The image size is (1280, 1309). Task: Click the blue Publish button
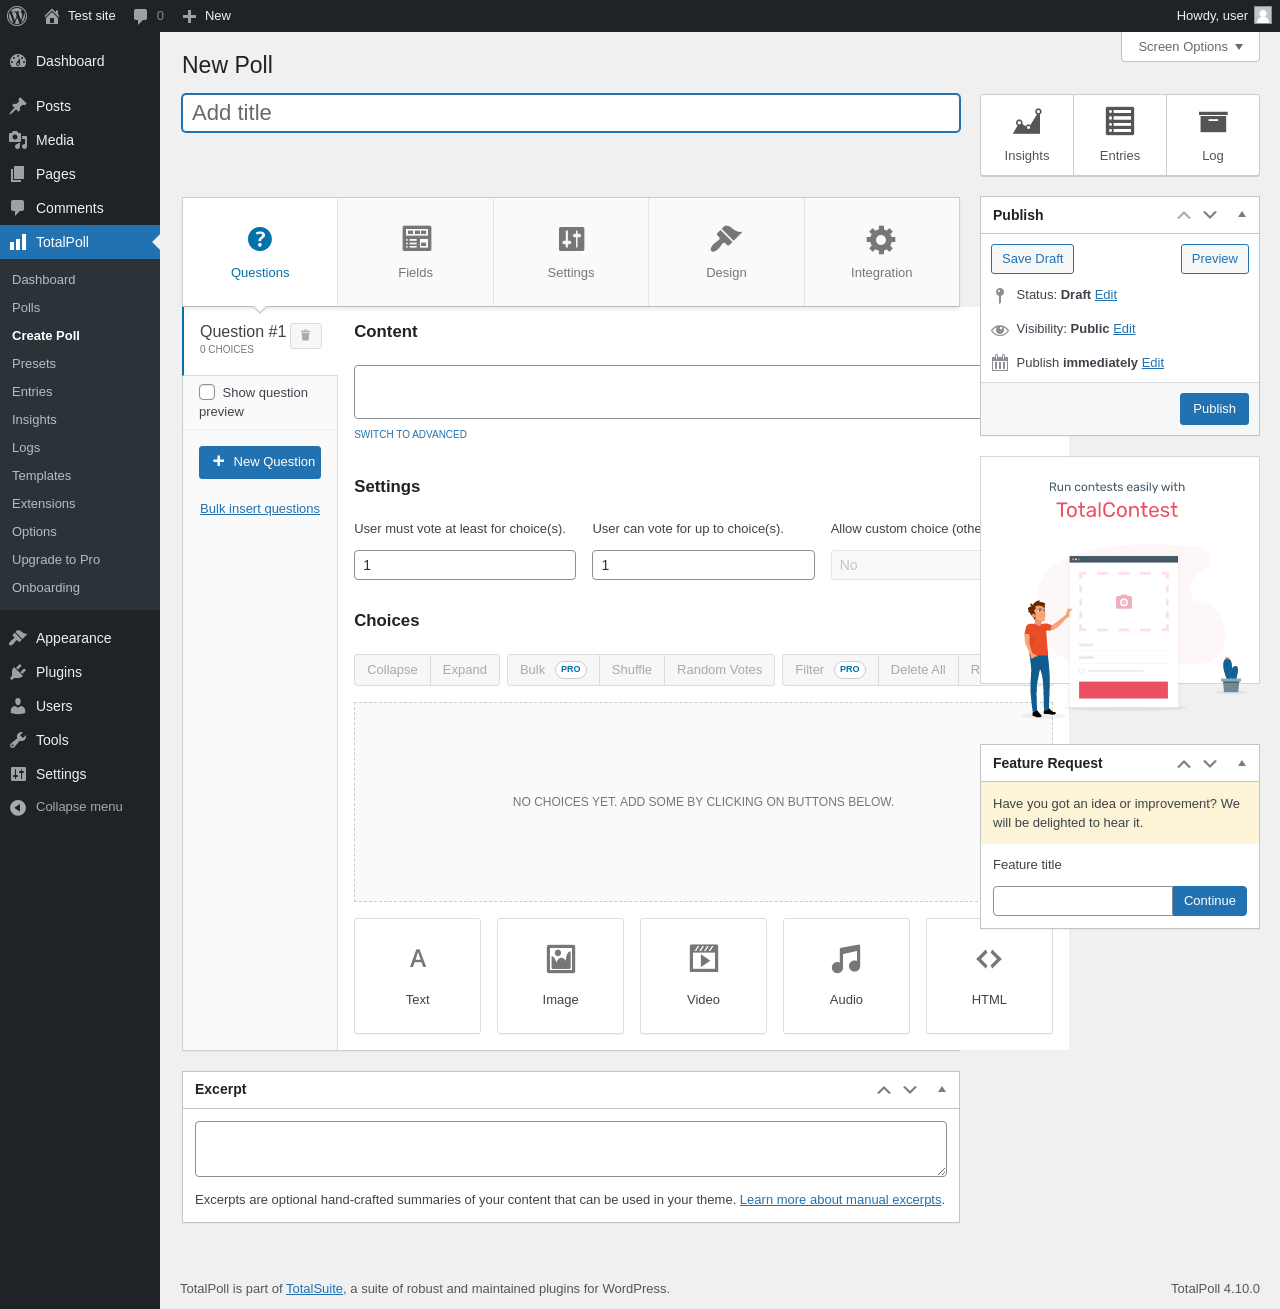click(1214, 409)
